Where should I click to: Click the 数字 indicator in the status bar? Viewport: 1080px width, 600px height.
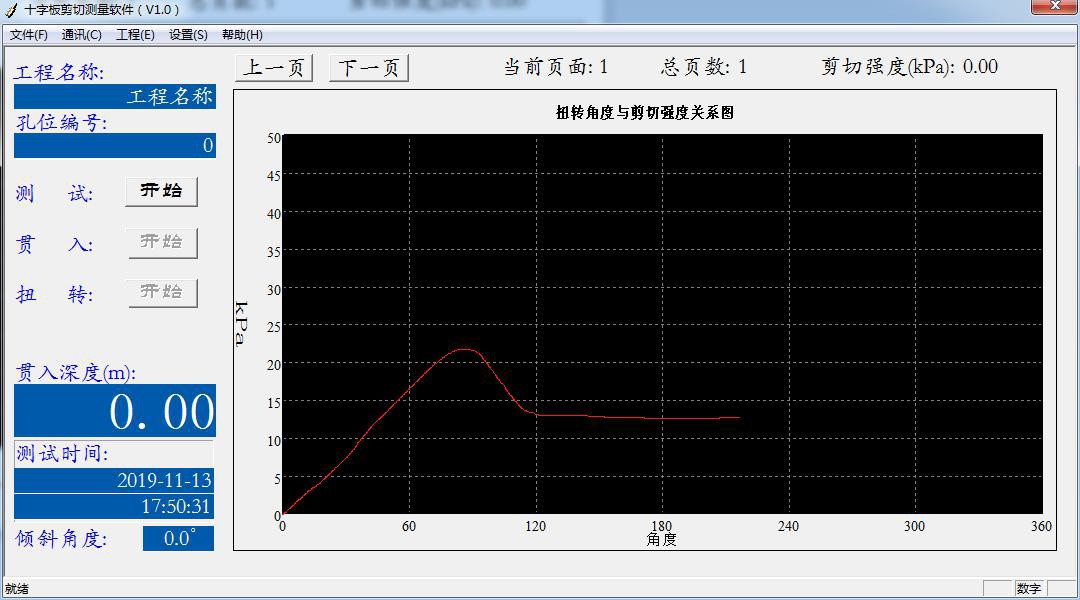(x=1029, y=589)
